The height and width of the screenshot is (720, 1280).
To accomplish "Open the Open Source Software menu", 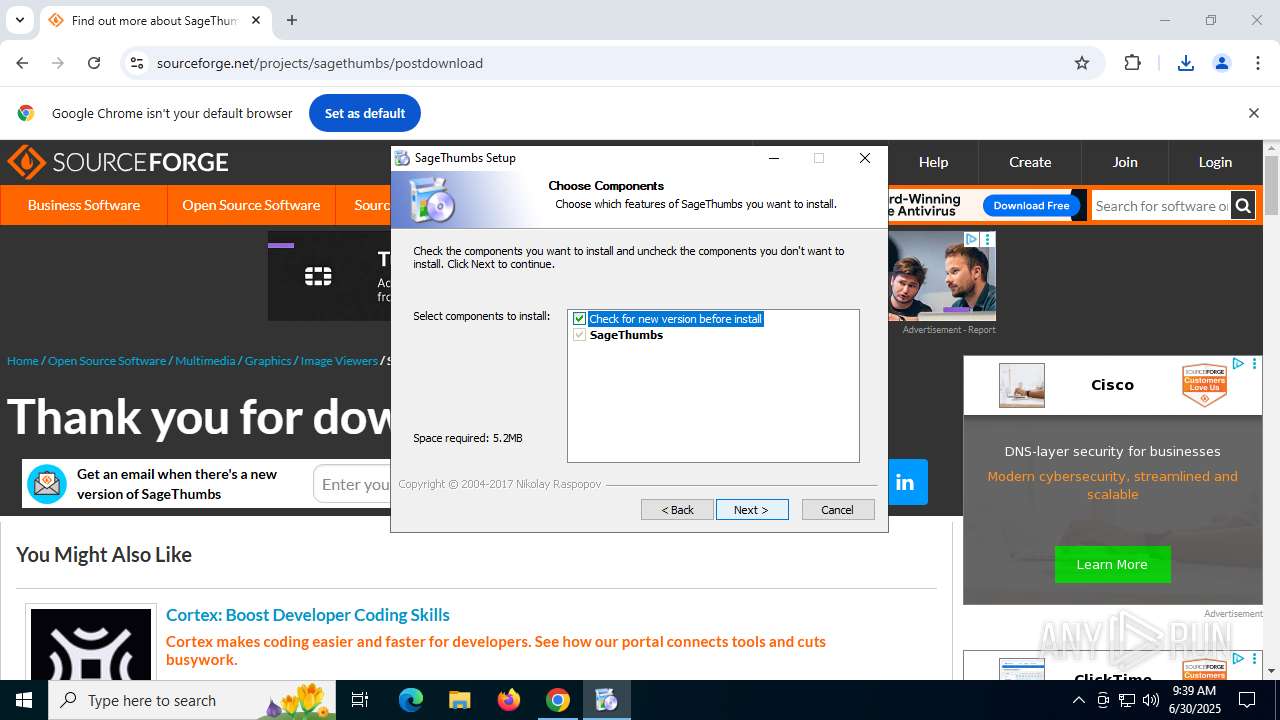I will click(x=251, y=205).
